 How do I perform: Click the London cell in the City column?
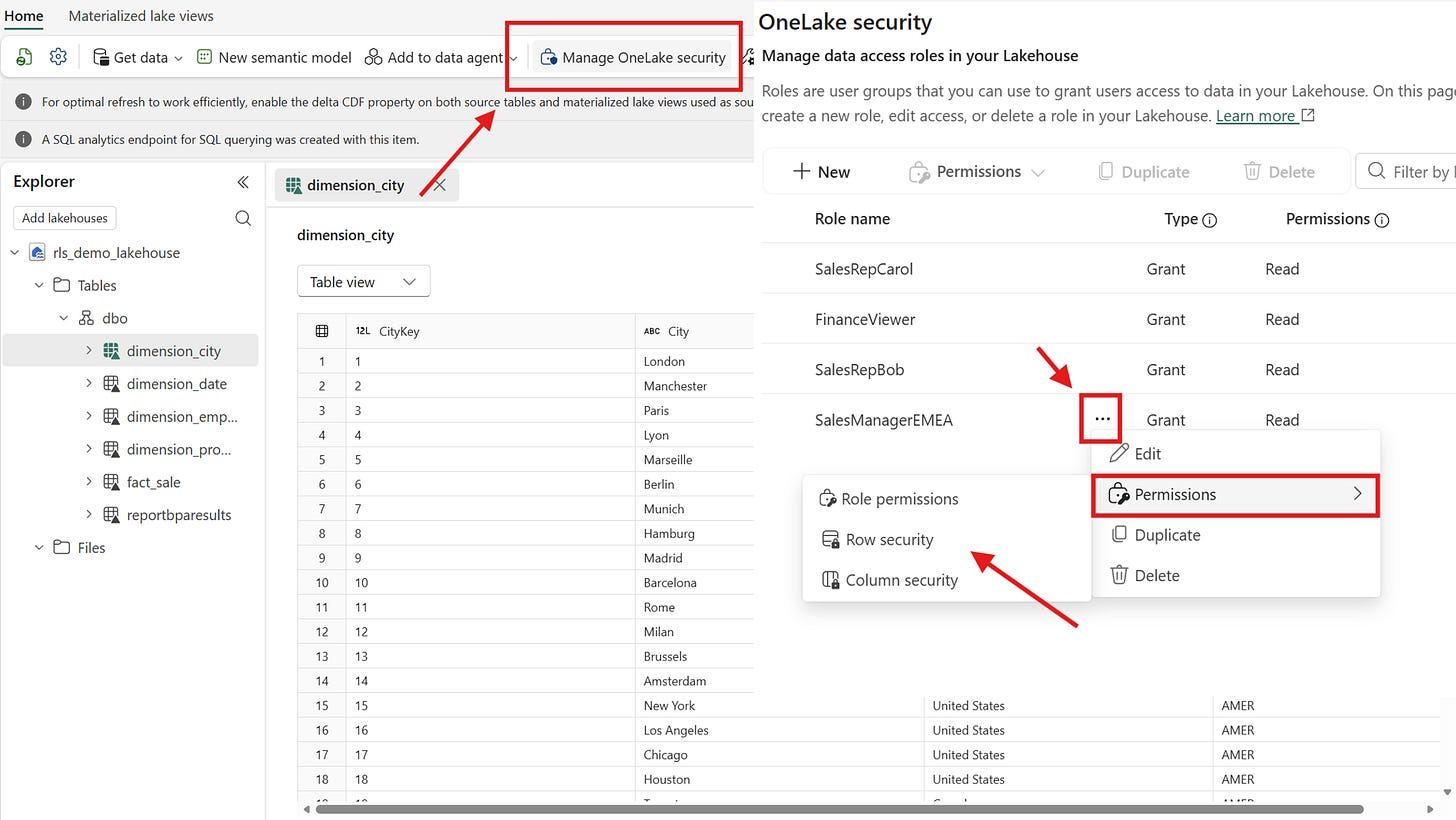[694, 362]
